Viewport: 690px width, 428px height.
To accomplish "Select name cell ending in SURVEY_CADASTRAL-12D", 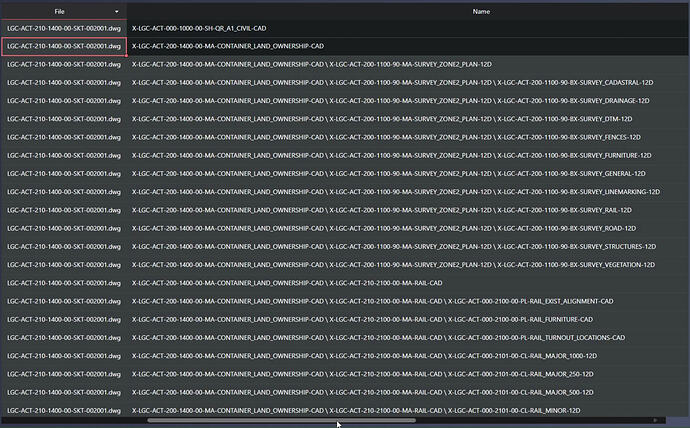I will point(408,83).
